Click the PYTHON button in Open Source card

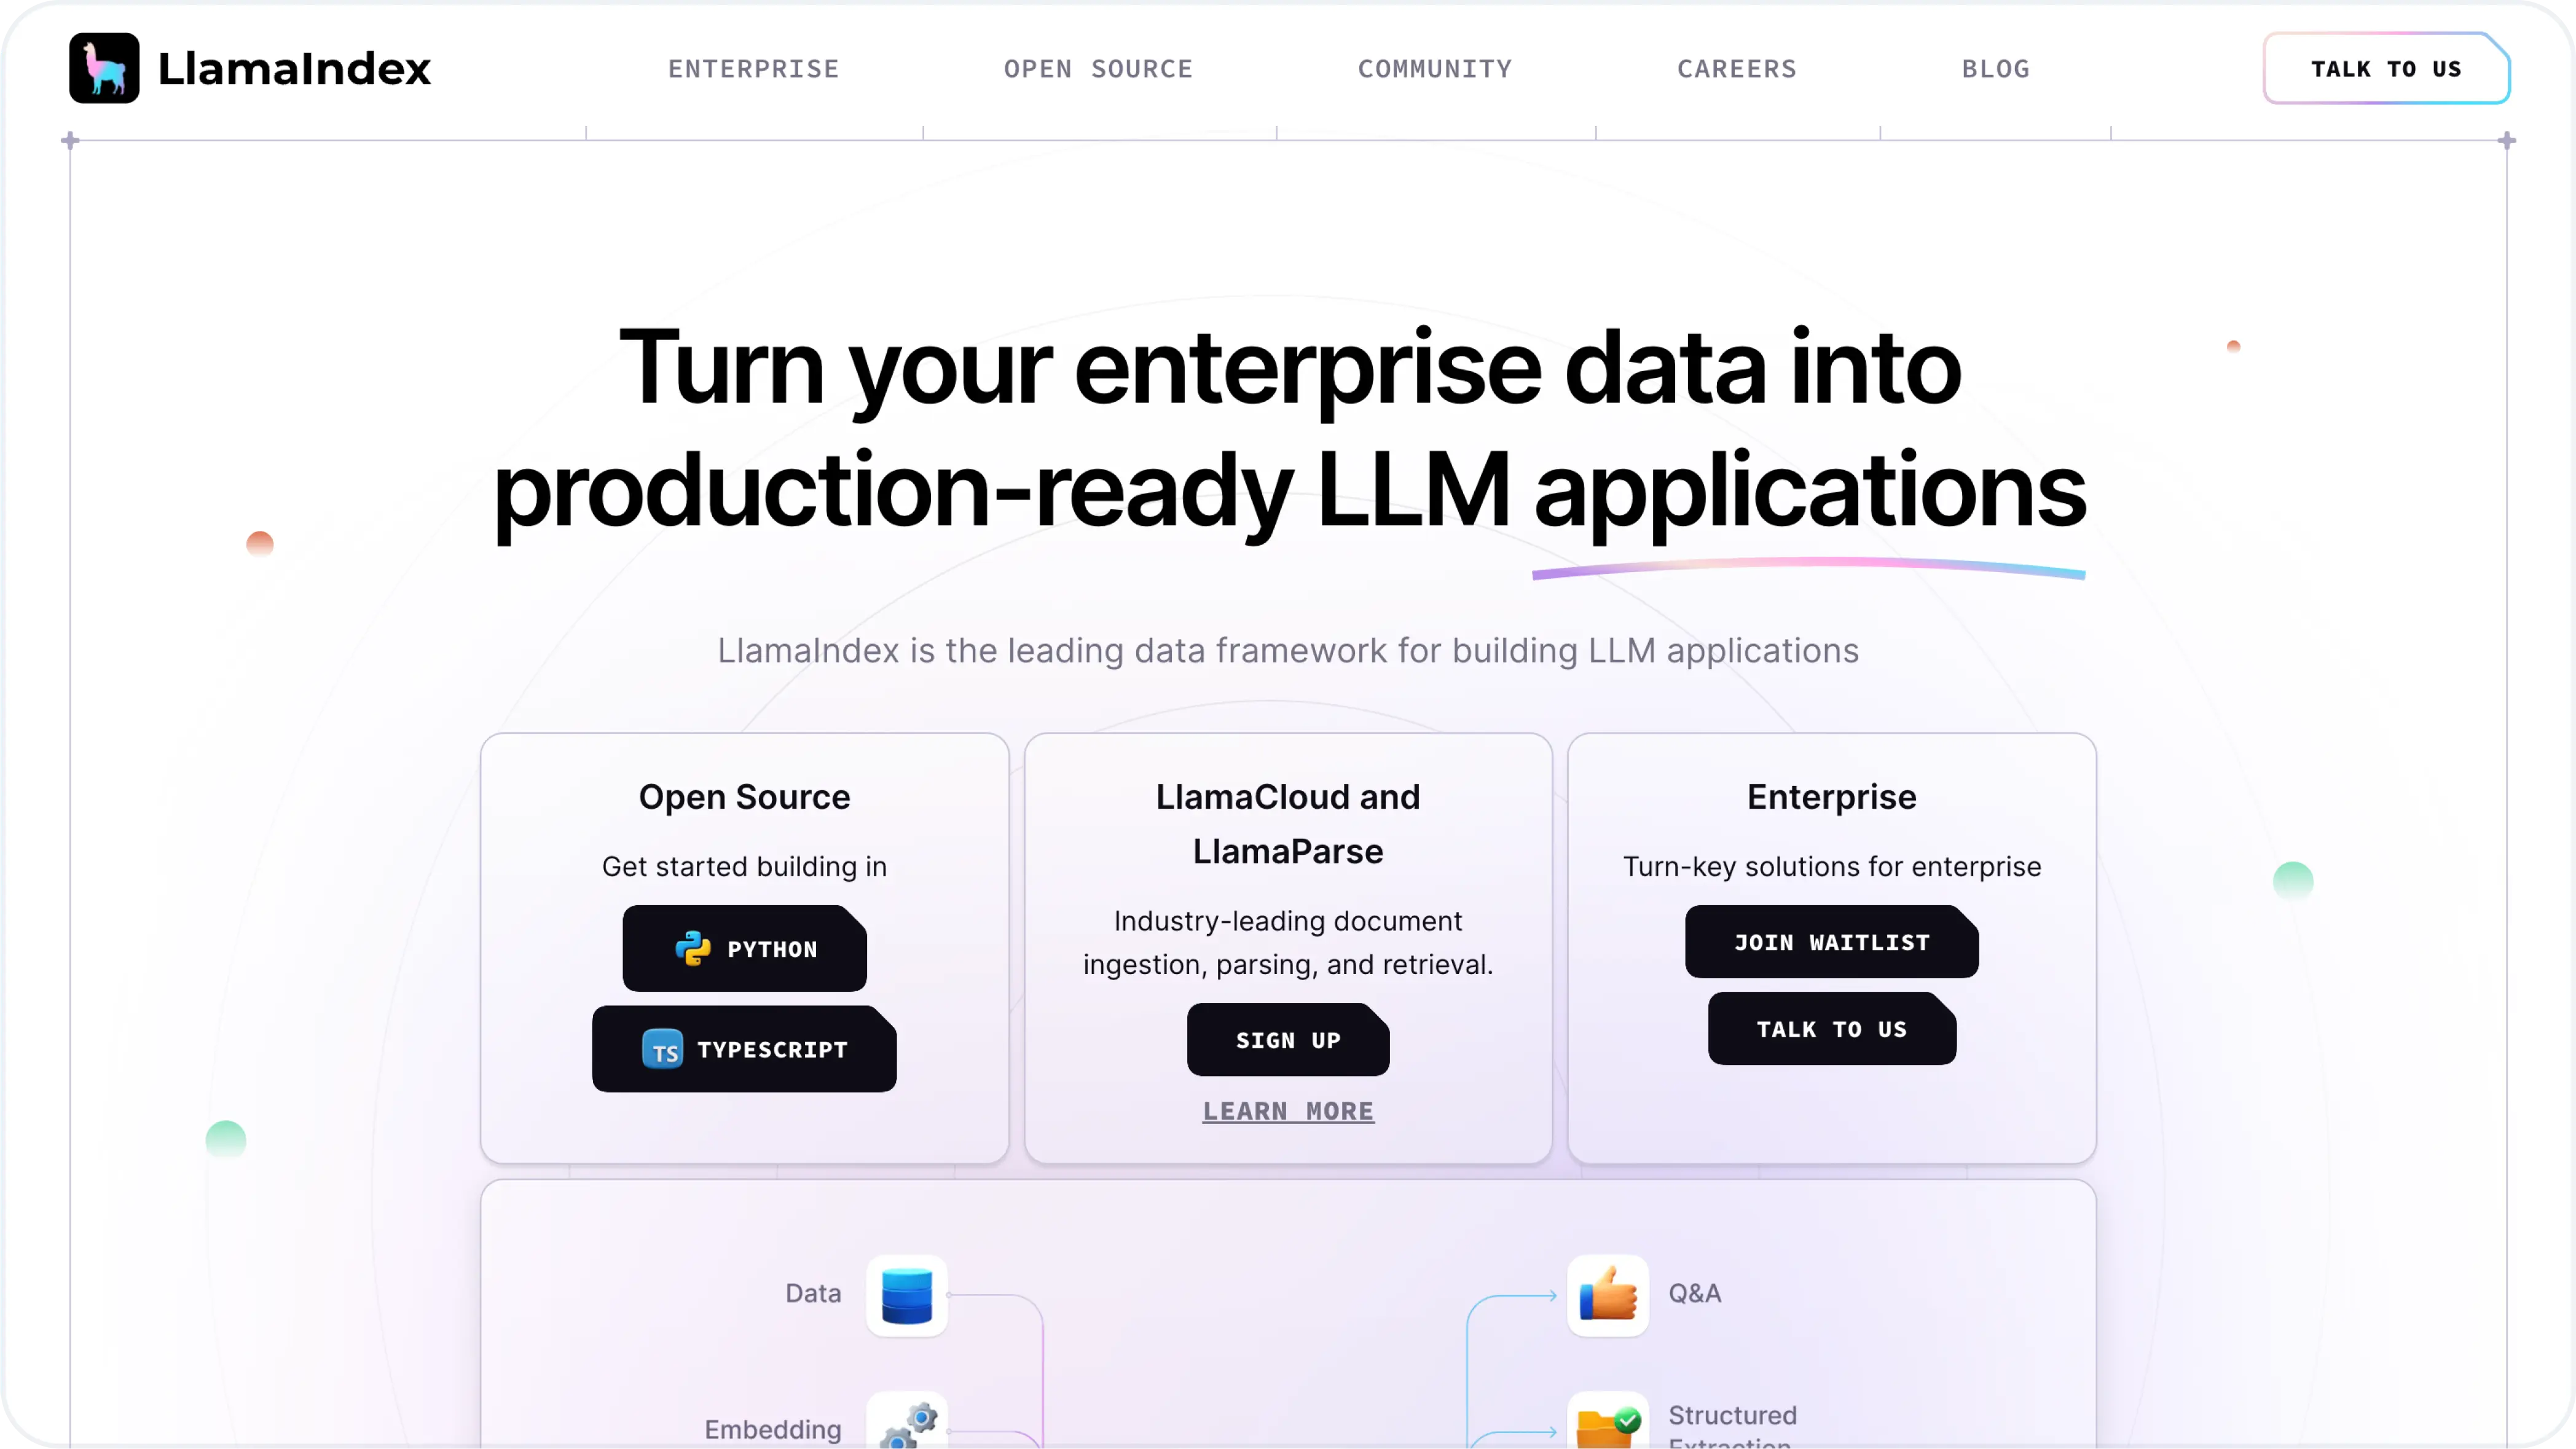tap(743, 948)
